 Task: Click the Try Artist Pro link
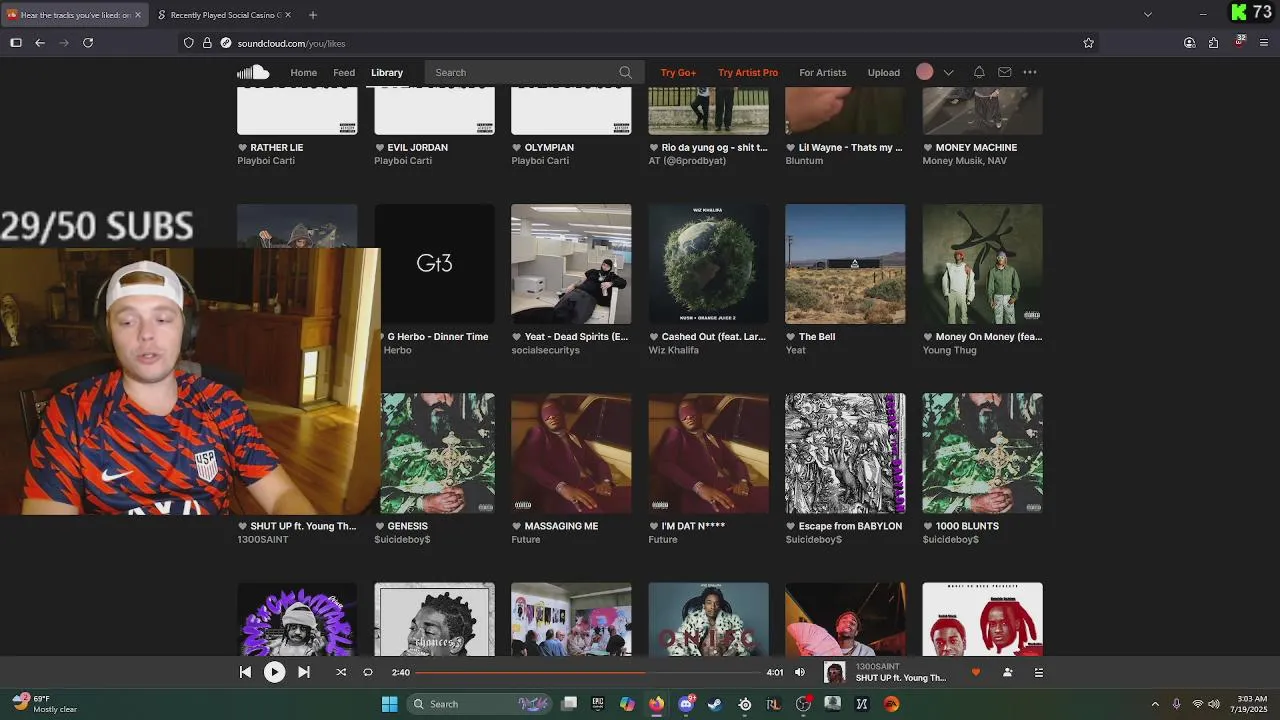point(747,72)
